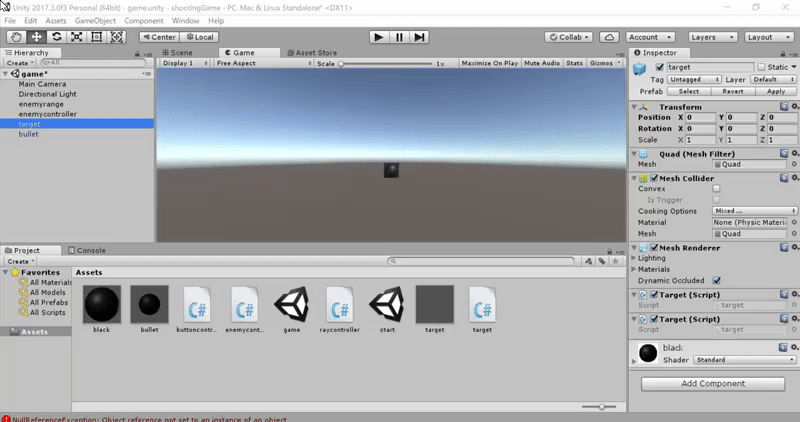The width and height of the screenshot is (800, 422).
Task: Disable the Mesh Collider component checkbox
Action: (654, 178)
